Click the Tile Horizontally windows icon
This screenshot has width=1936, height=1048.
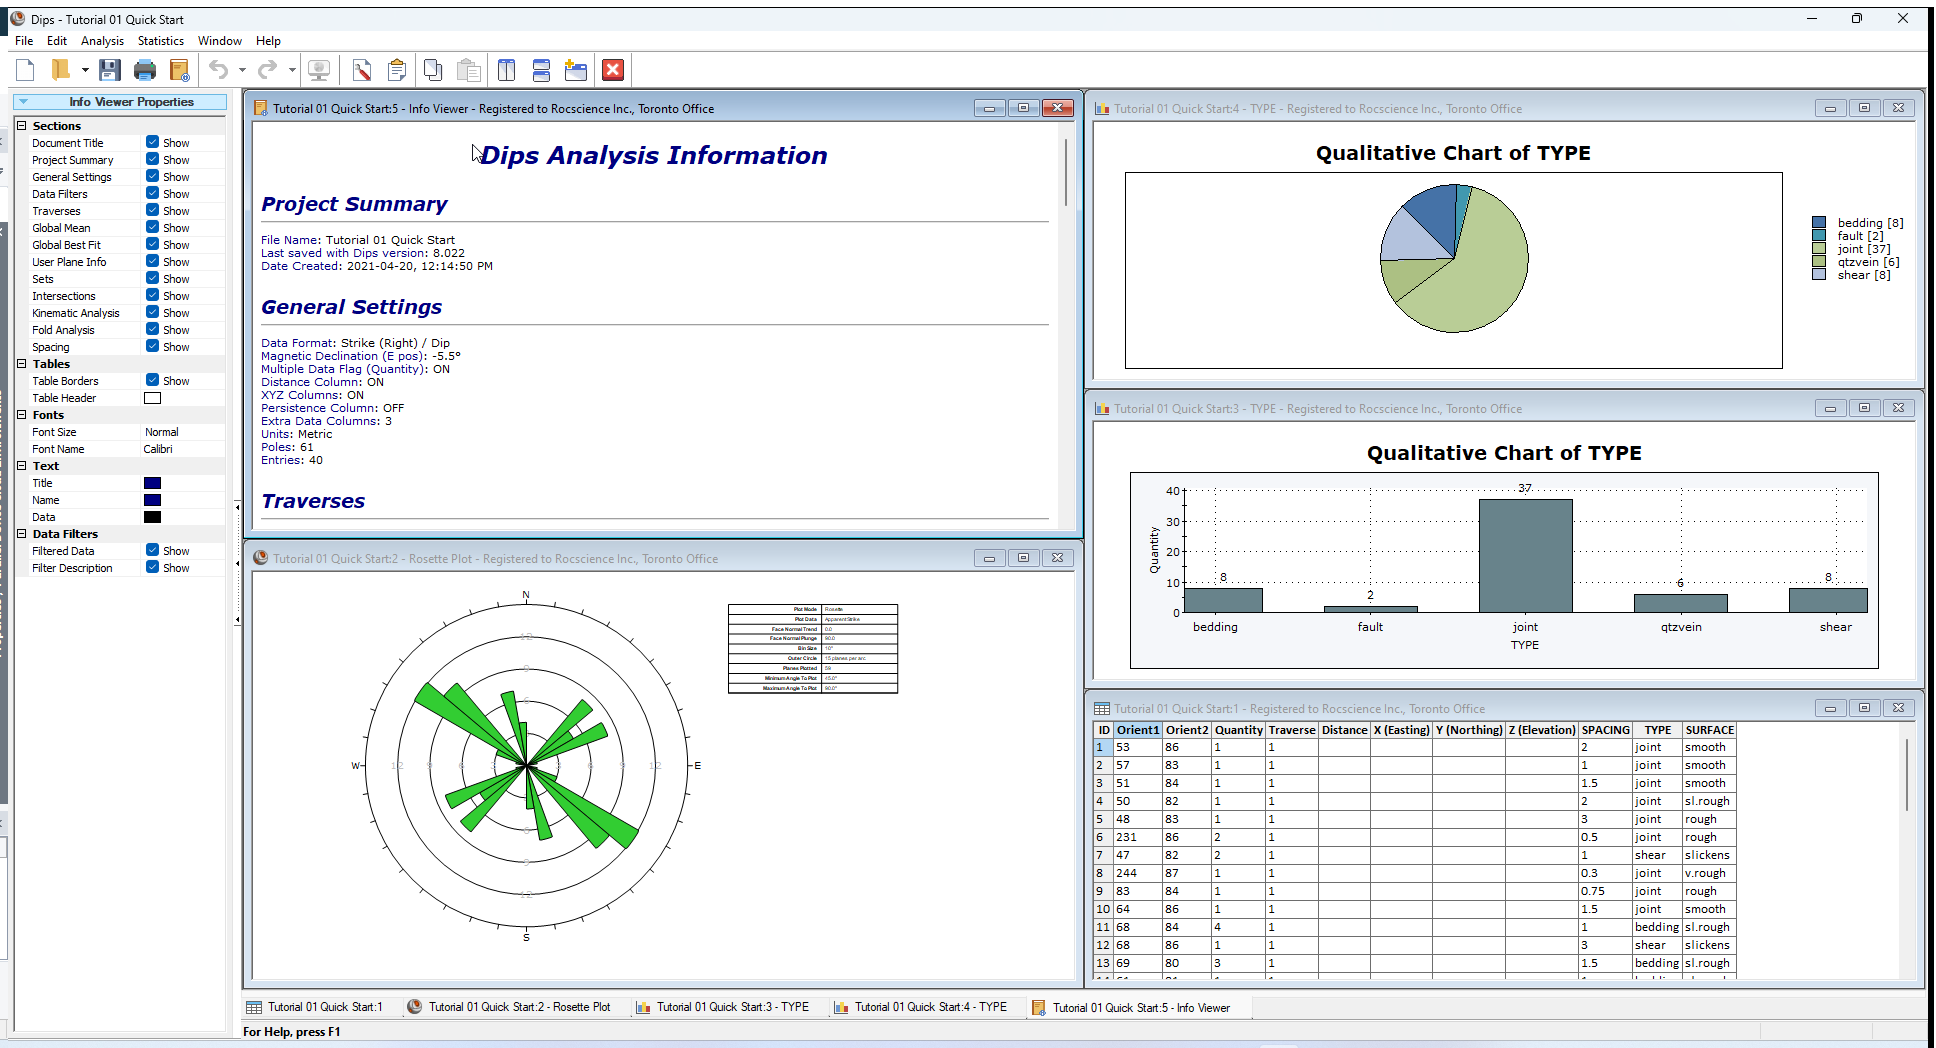[x=541, y=70]
